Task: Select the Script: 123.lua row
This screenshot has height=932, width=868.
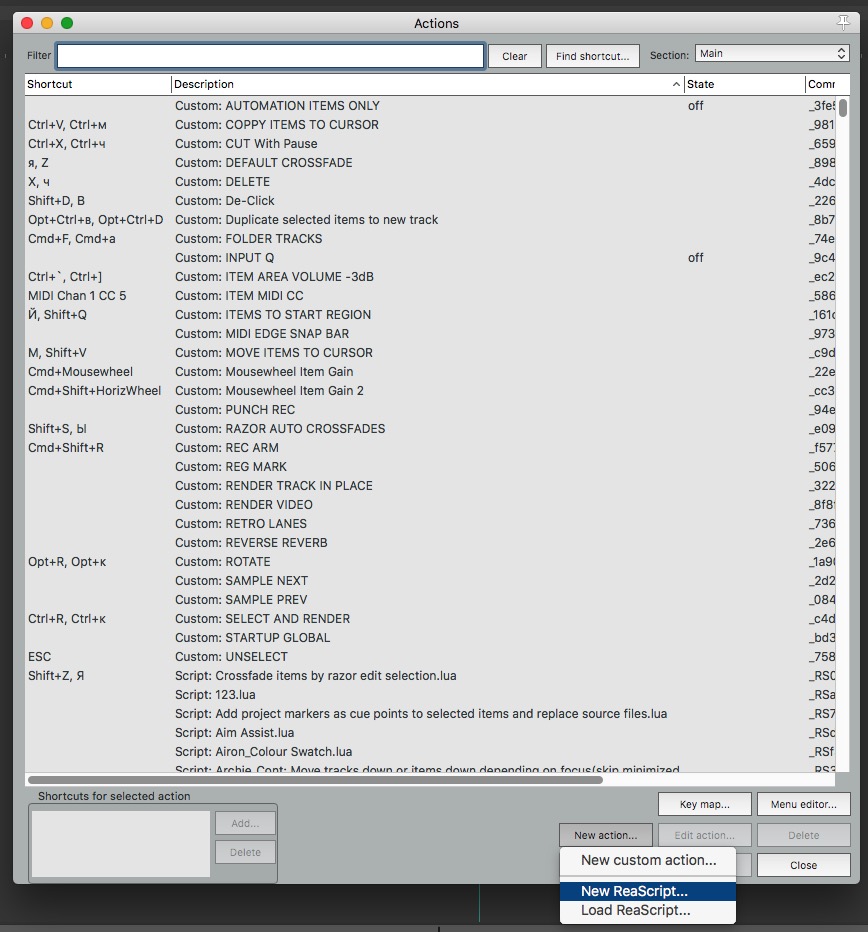Action: click(430, 695)
